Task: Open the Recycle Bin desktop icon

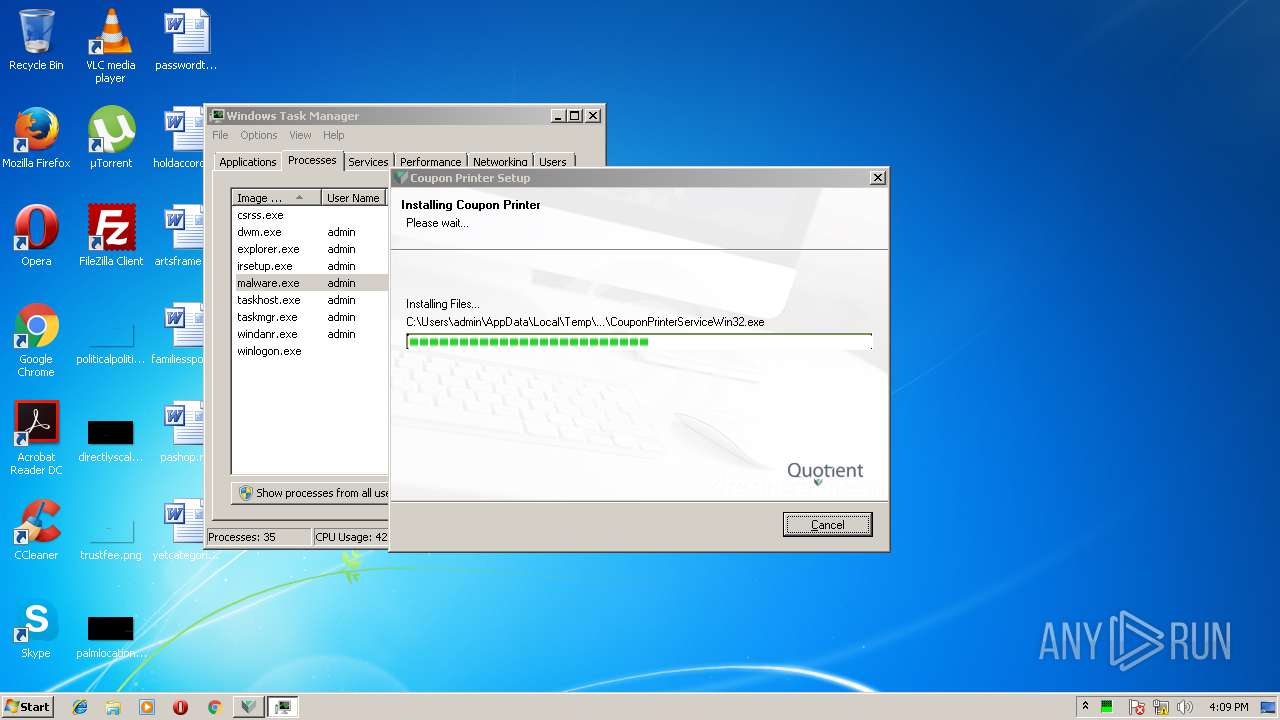Action: coord(36,40)
